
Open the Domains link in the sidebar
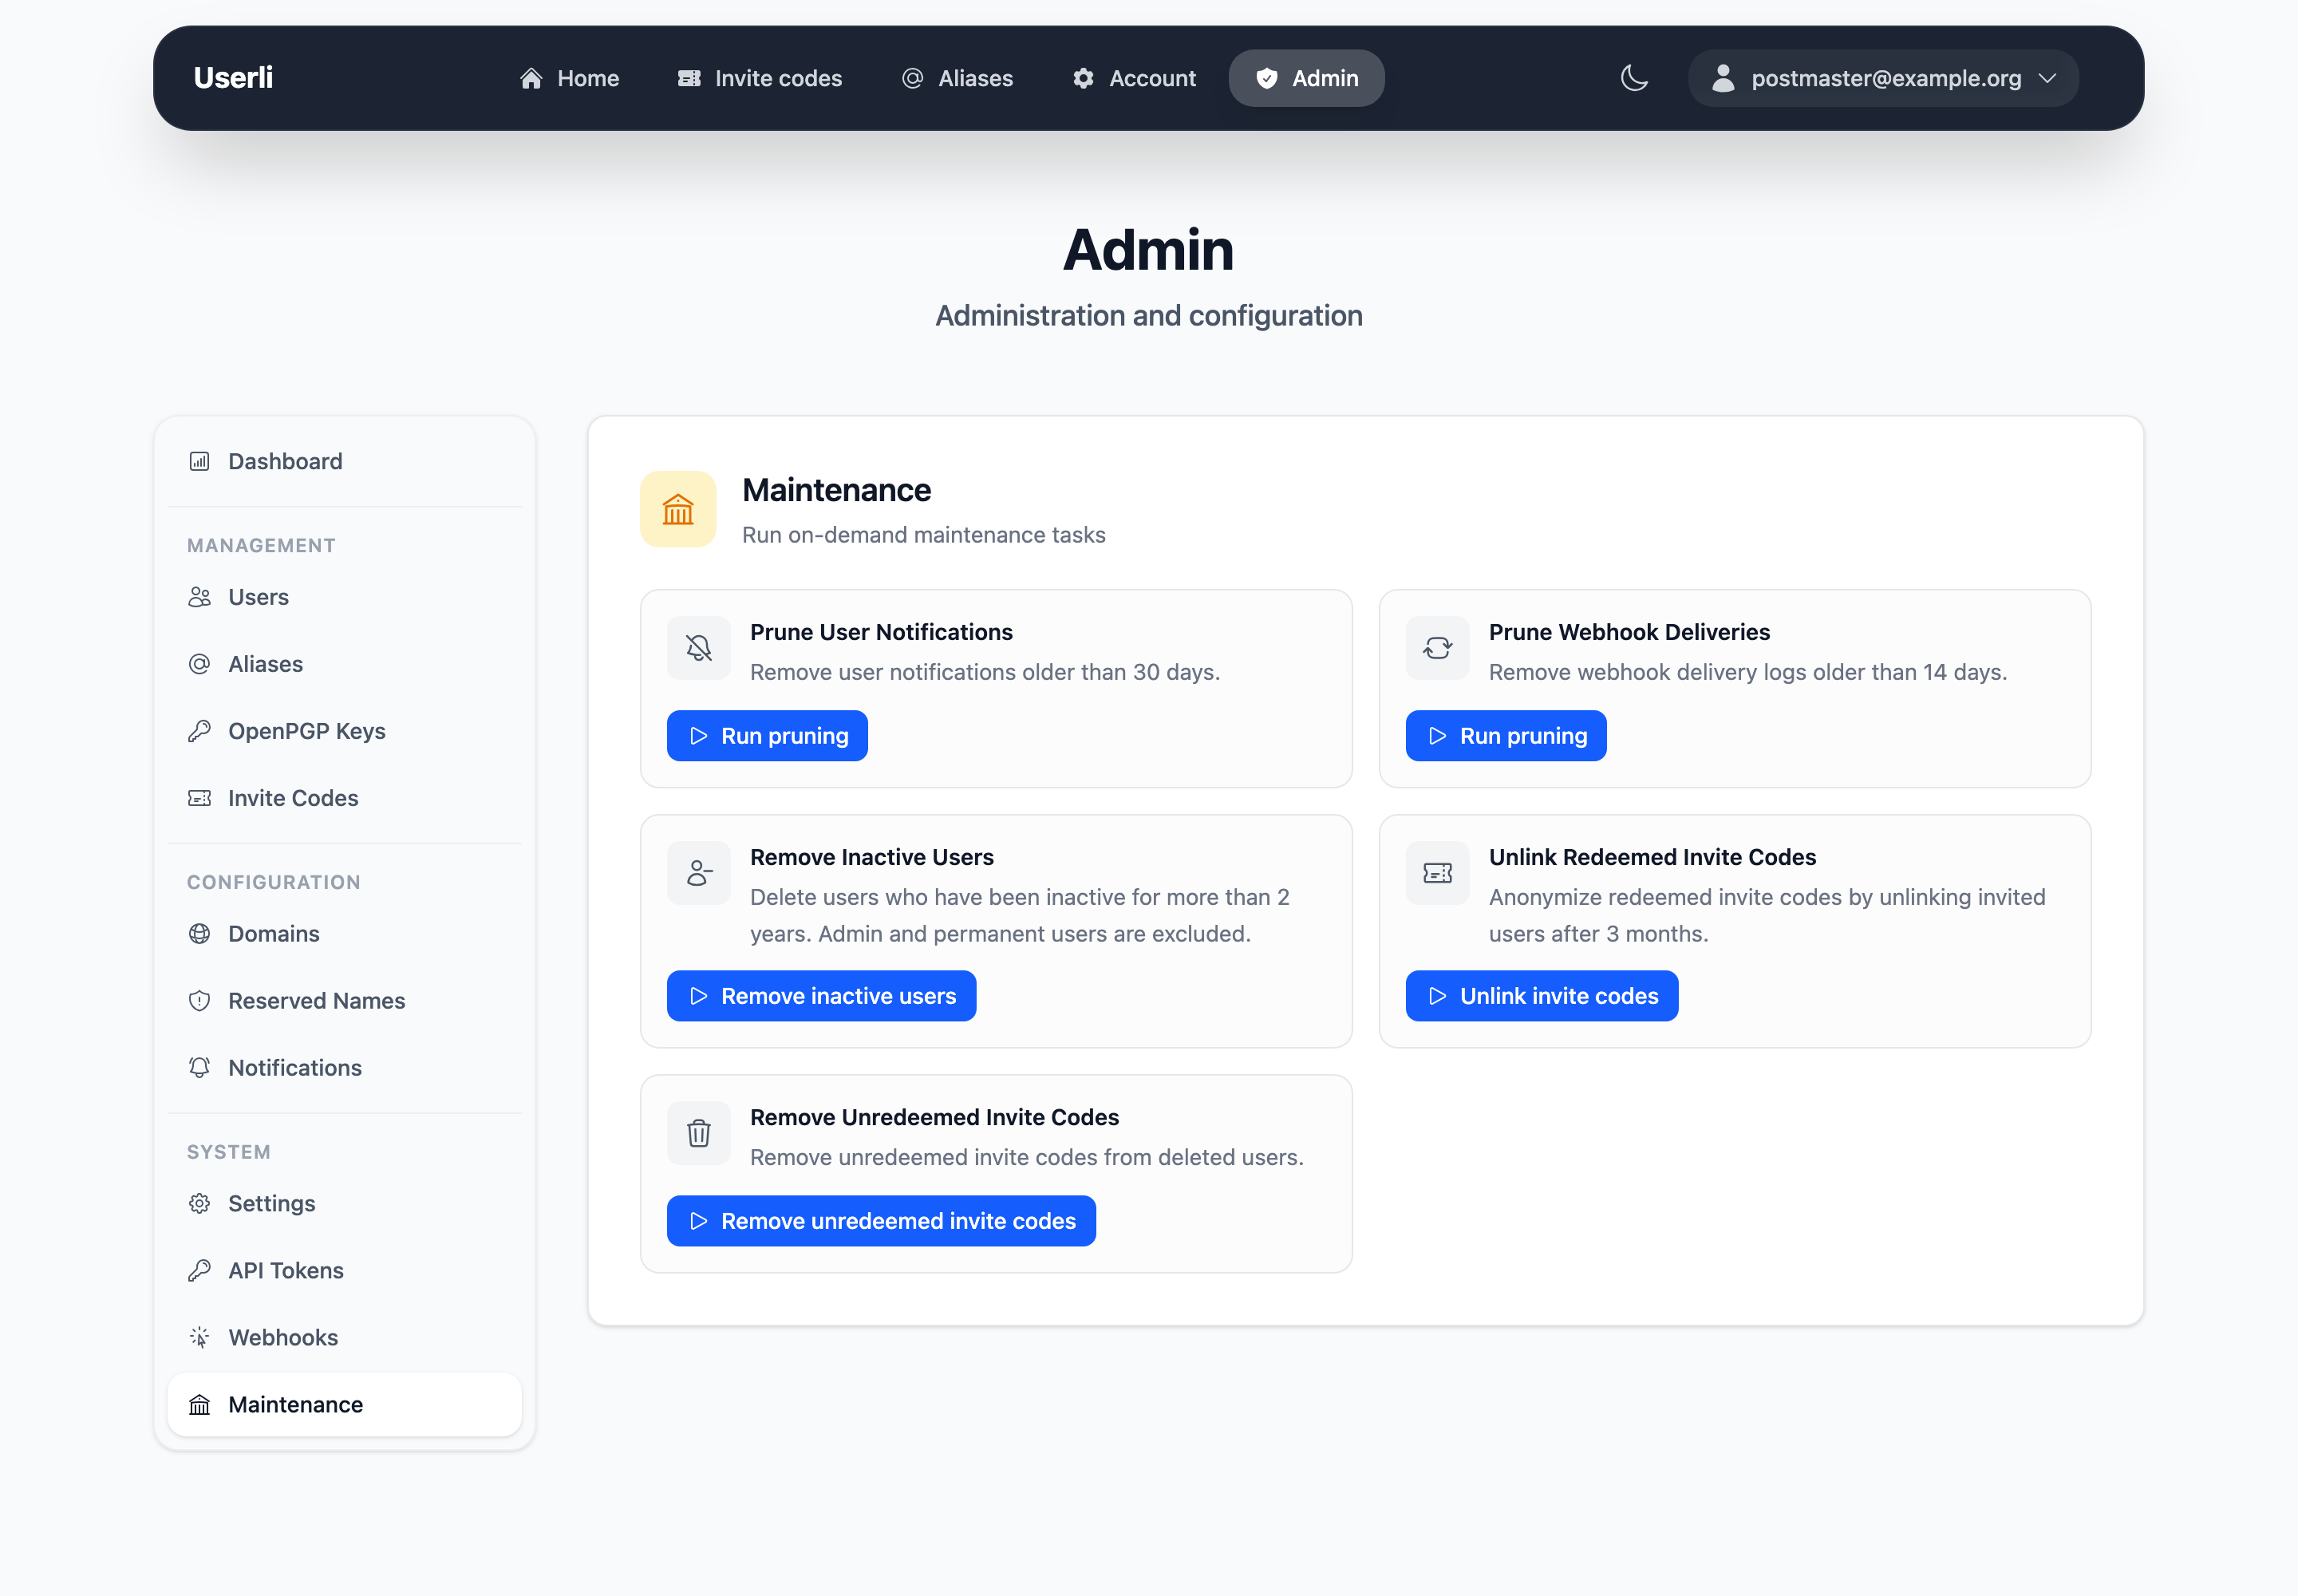(x=345, y=934)
